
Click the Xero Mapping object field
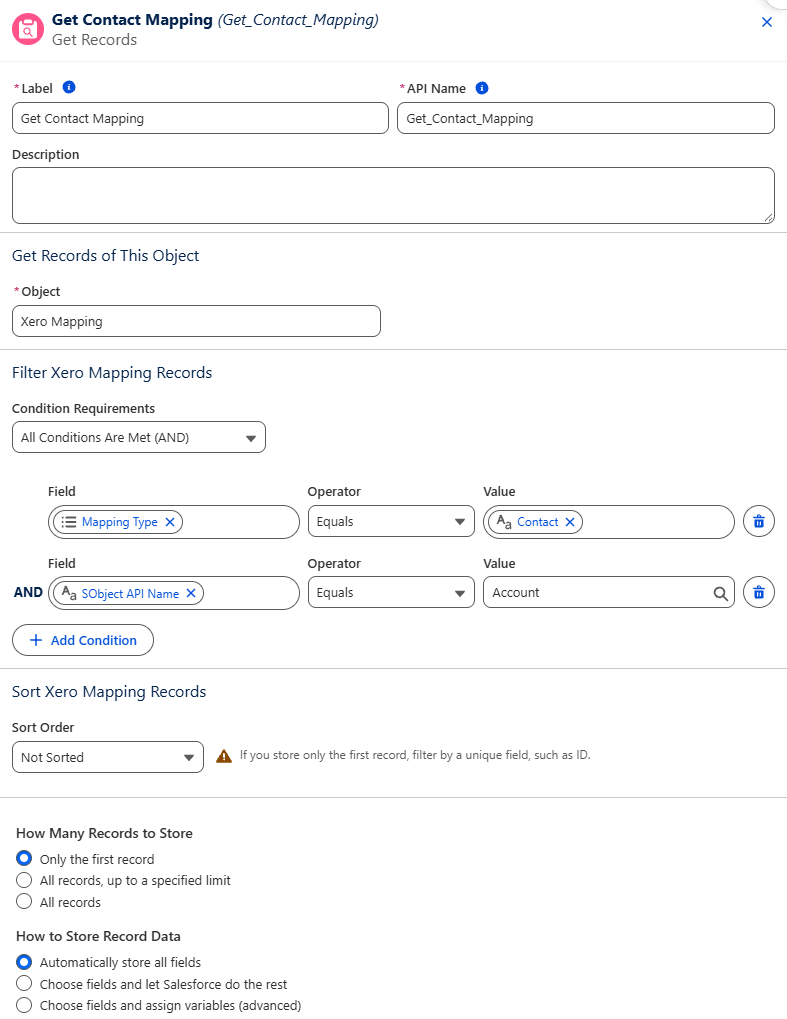196,321
